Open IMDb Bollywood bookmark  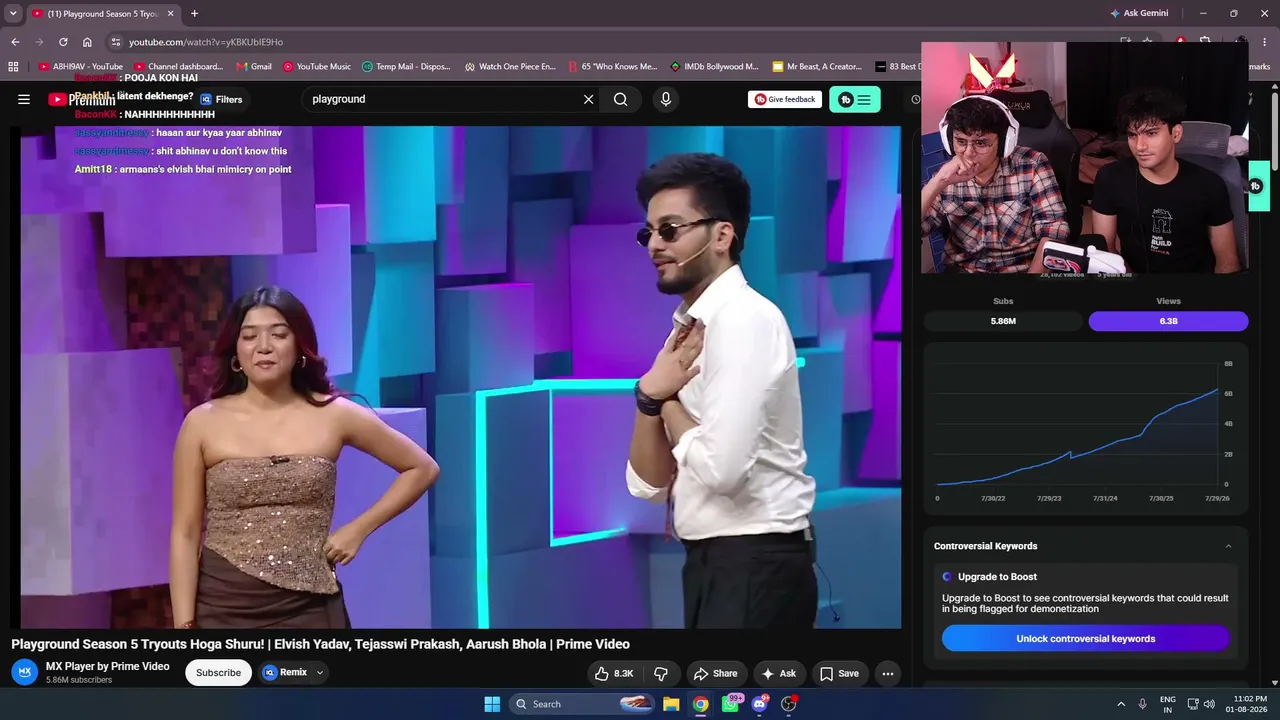[x=714, y=67]
